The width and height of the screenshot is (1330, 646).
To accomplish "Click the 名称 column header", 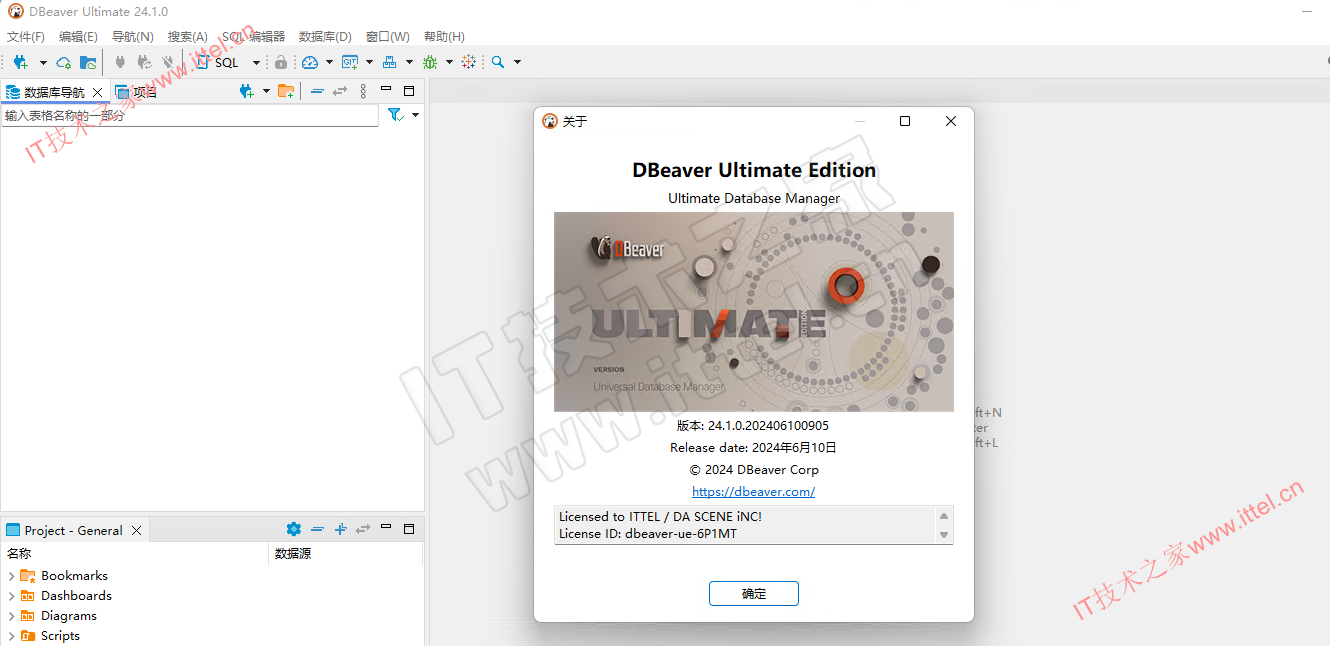I will 135,553.
